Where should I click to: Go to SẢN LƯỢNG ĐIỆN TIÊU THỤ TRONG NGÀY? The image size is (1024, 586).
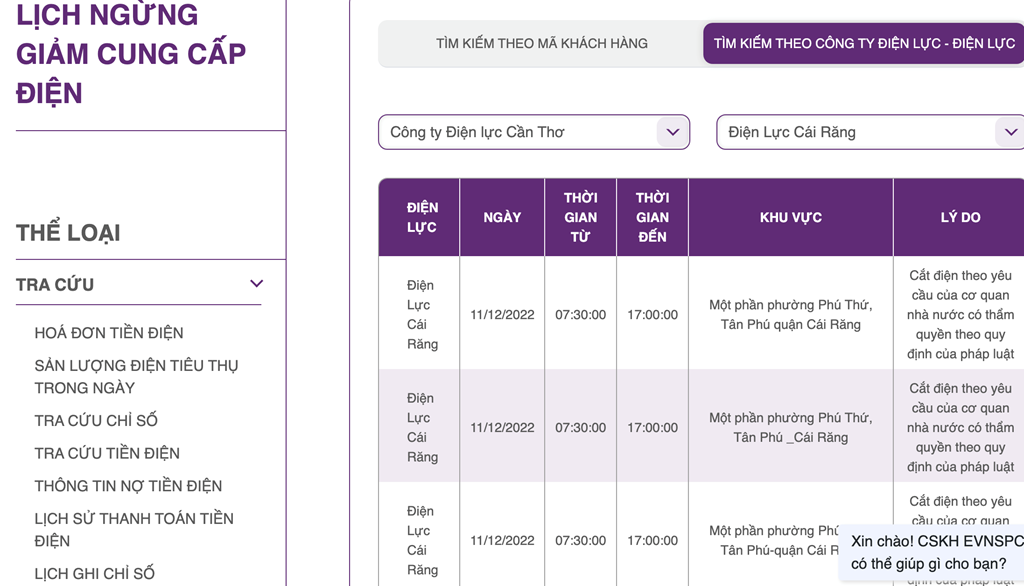(136, 377)
